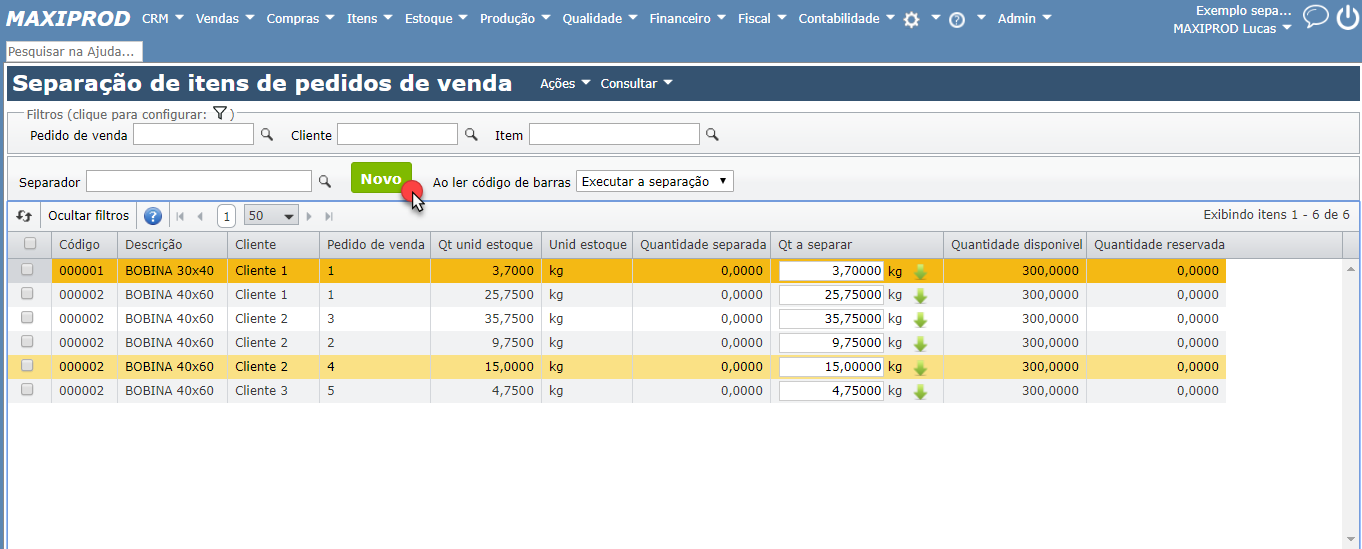Sort by Qt a separar column header
The image size is (1362, 549).
coord(857,244)
